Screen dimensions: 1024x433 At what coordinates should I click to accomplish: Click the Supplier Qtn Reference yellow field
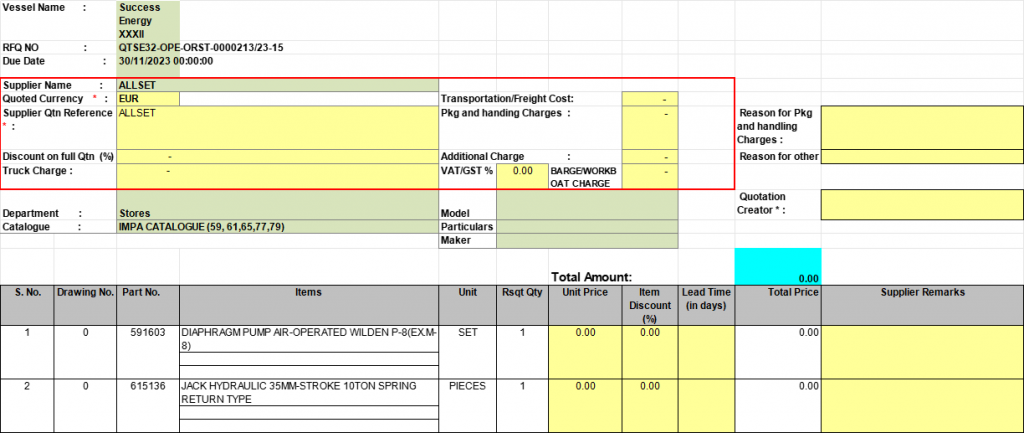coord(277,127)
